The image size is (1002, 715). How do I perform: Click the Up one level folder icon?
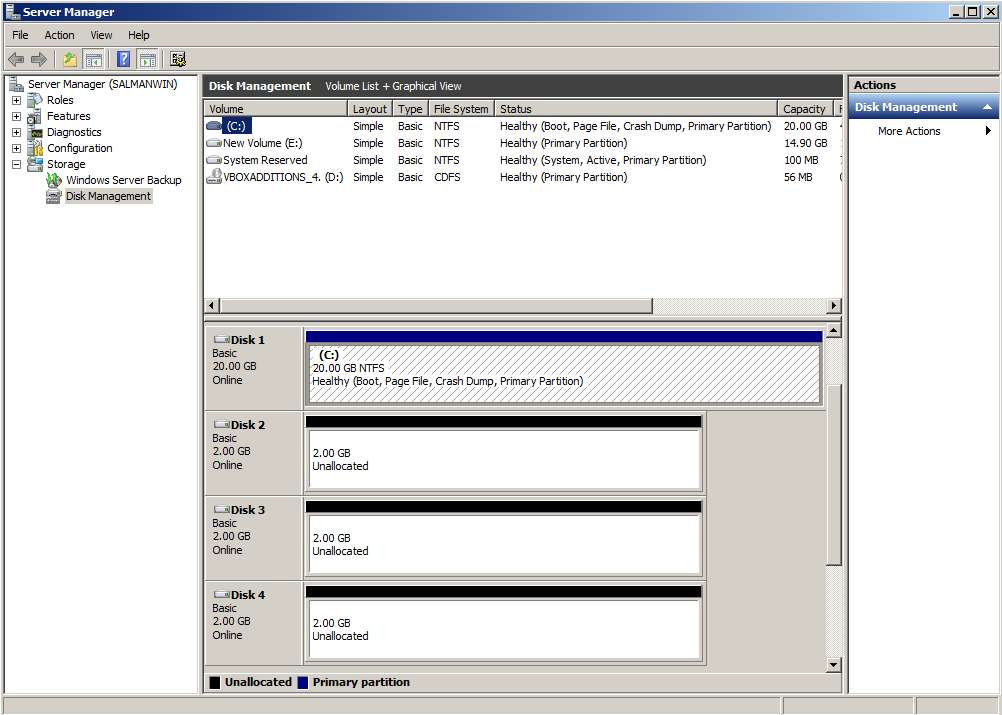click(70, 60)
